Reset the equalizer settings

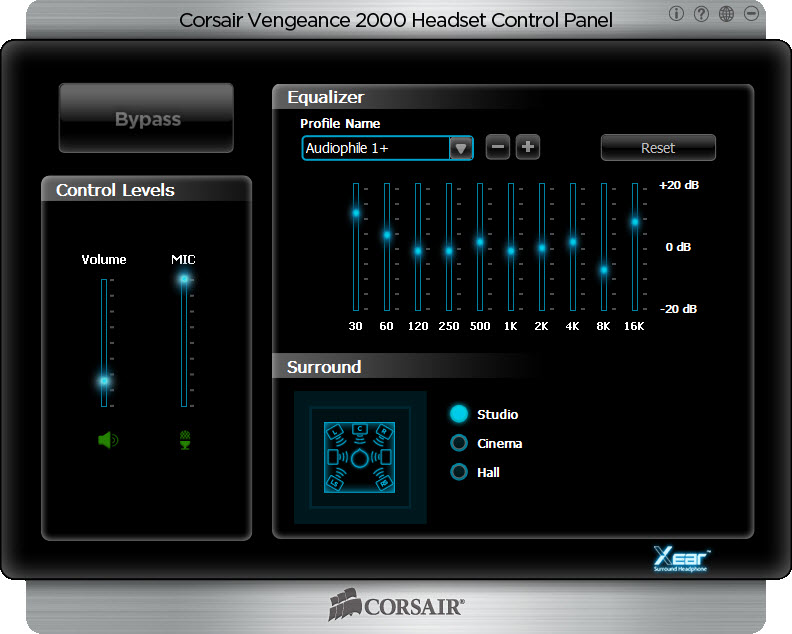coord(658,148)
